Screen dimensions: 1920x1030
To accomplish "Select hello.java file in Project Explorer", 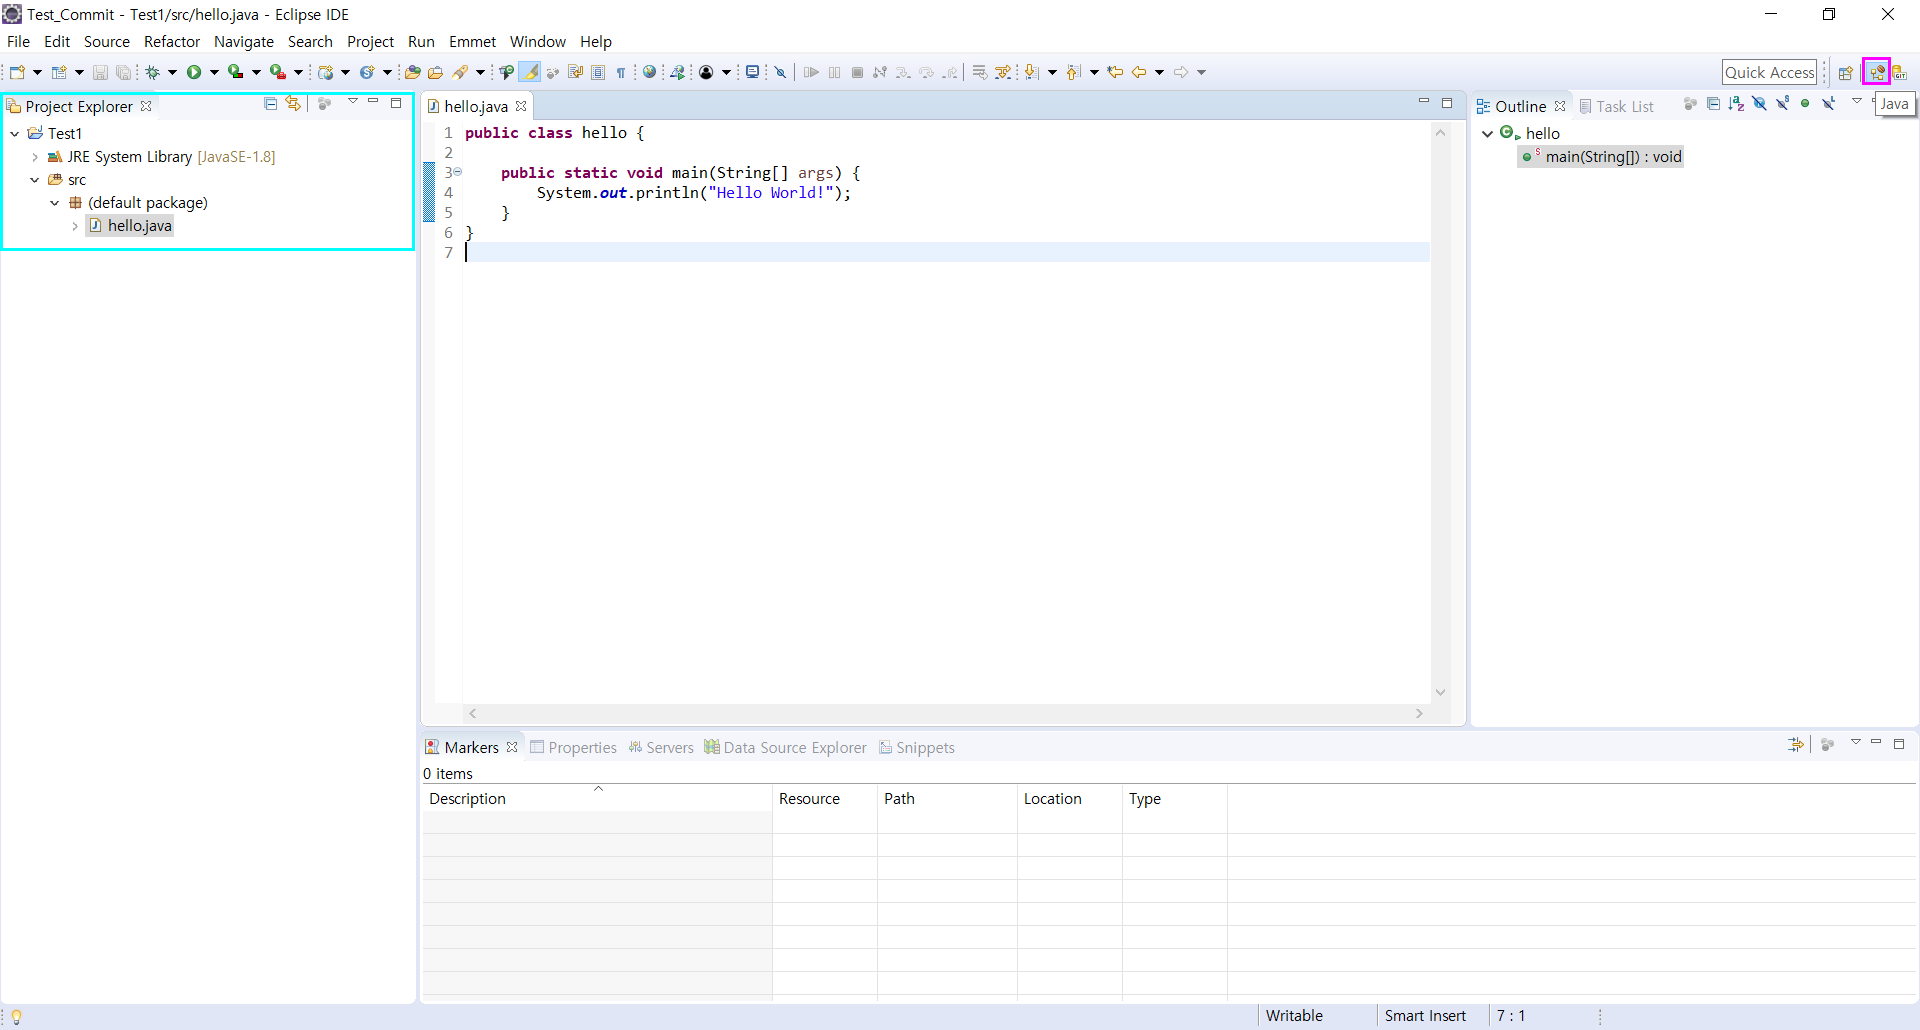I will [130, 226].
